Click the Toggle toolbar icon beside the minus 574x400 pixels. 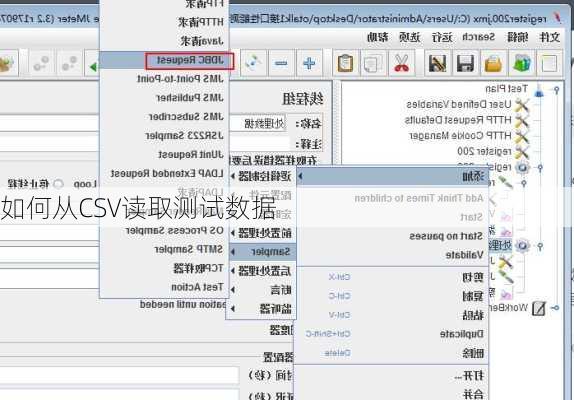(x=253, y=64)
